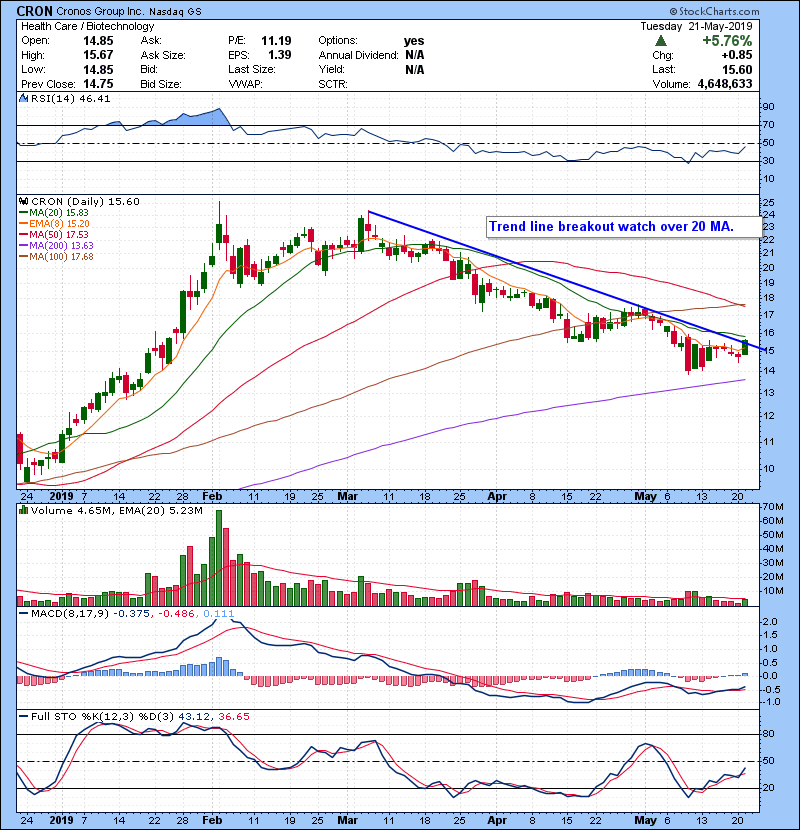Click the green up-triangle change indicator
800x830 pixels.
pyautogui.click(x=660, y=40)
